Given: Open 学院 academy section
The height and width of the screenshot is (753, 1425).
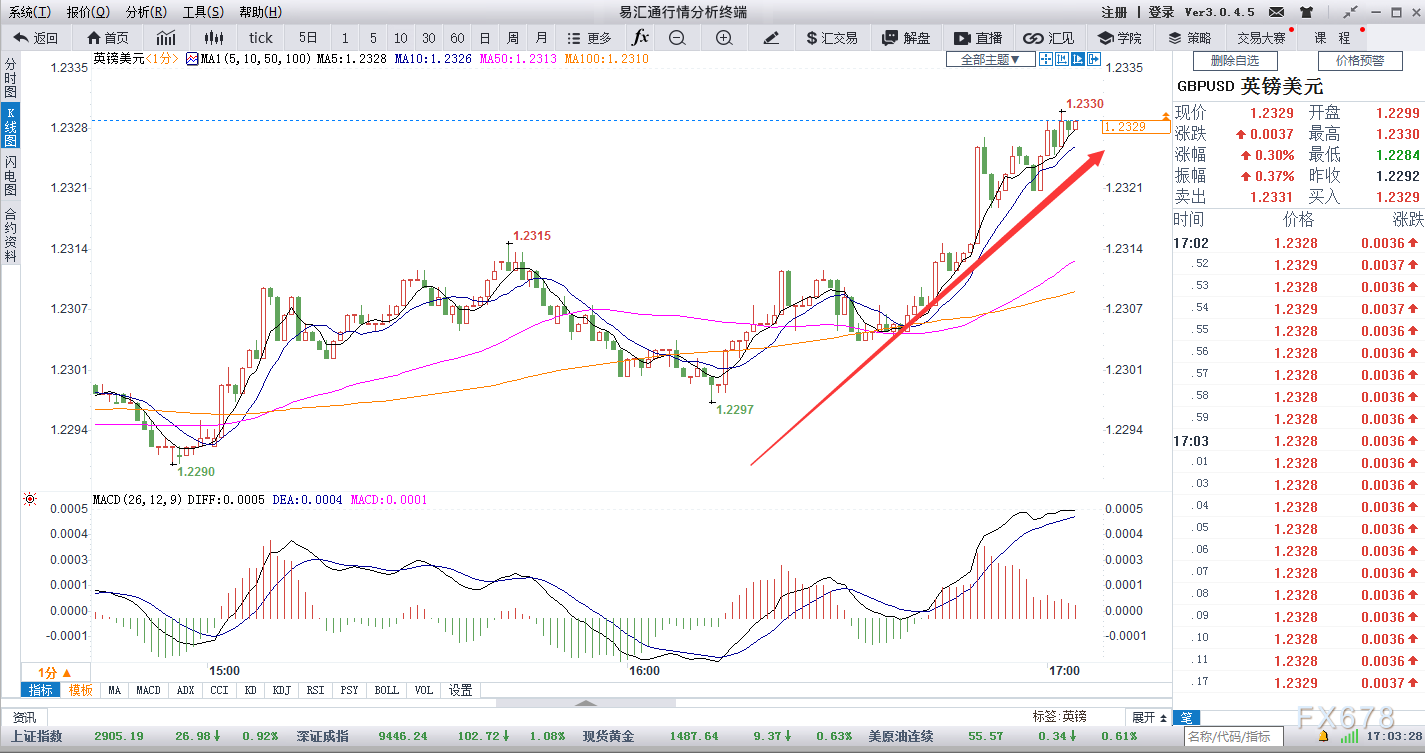Looking at the screenshot, I should (1120, 38).
